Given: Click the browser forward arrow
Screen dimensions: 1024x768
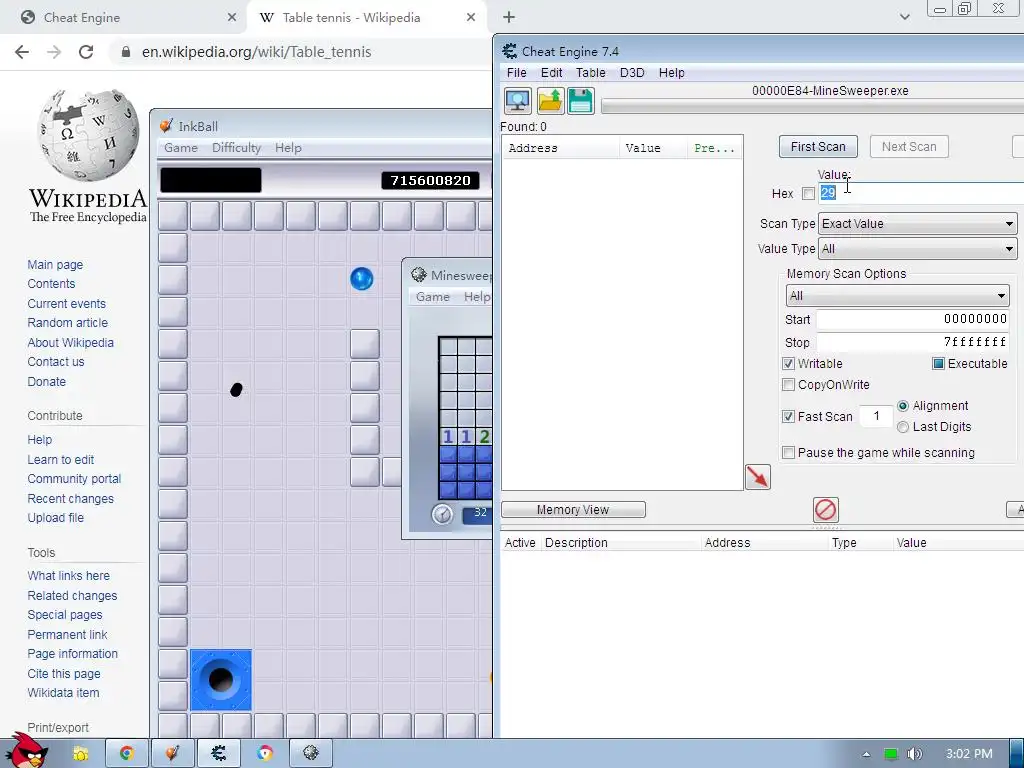Looking at the screenshot, I should (54, 52).
